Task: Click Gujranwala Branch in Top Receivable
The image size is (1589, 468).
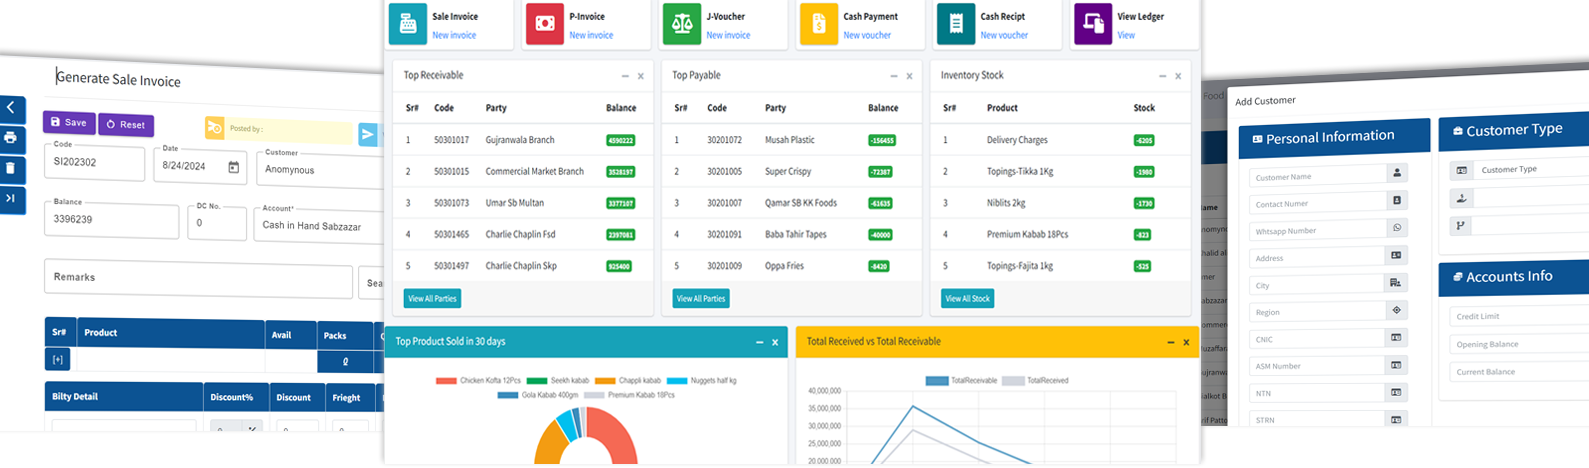Action: (520, 140)
